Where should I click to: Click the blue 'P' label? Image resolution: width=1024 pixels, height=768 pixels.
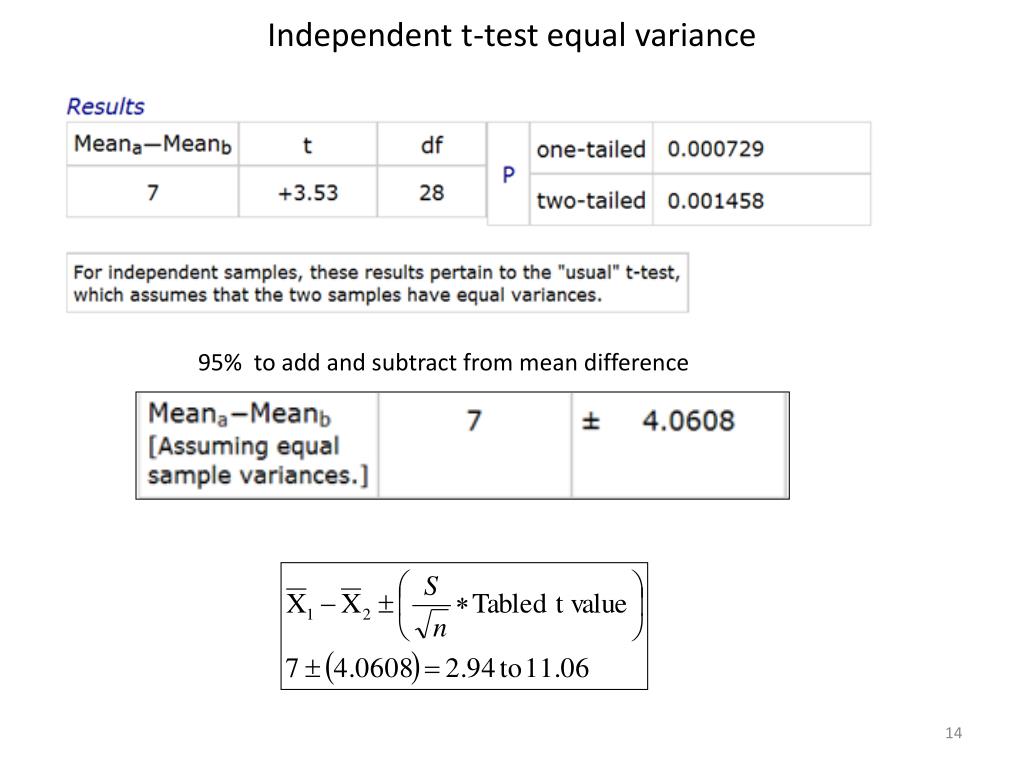point(508,174)
